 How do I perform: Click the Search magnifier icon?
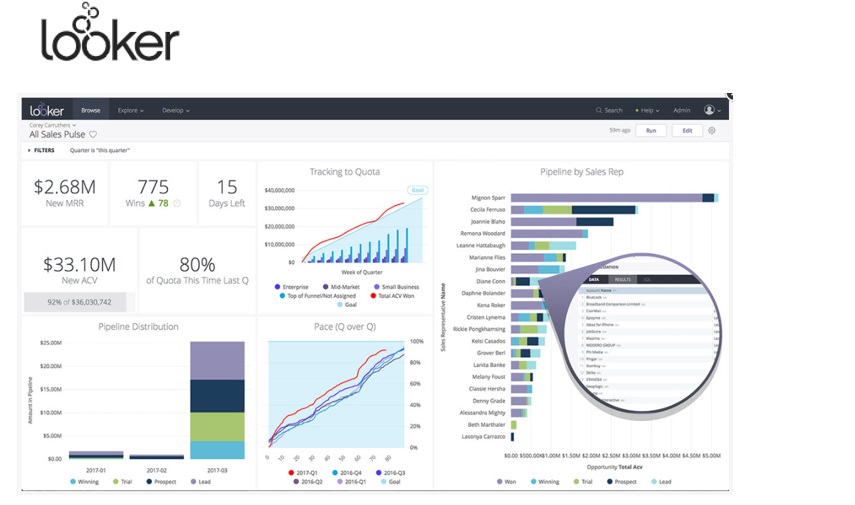click(x=599, y=110)
